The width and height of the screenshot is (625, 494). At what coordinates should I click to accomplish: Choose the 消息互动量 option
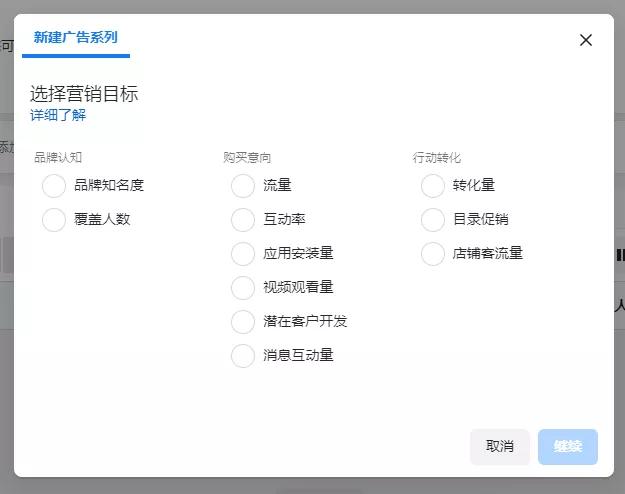tap(243, 356)
